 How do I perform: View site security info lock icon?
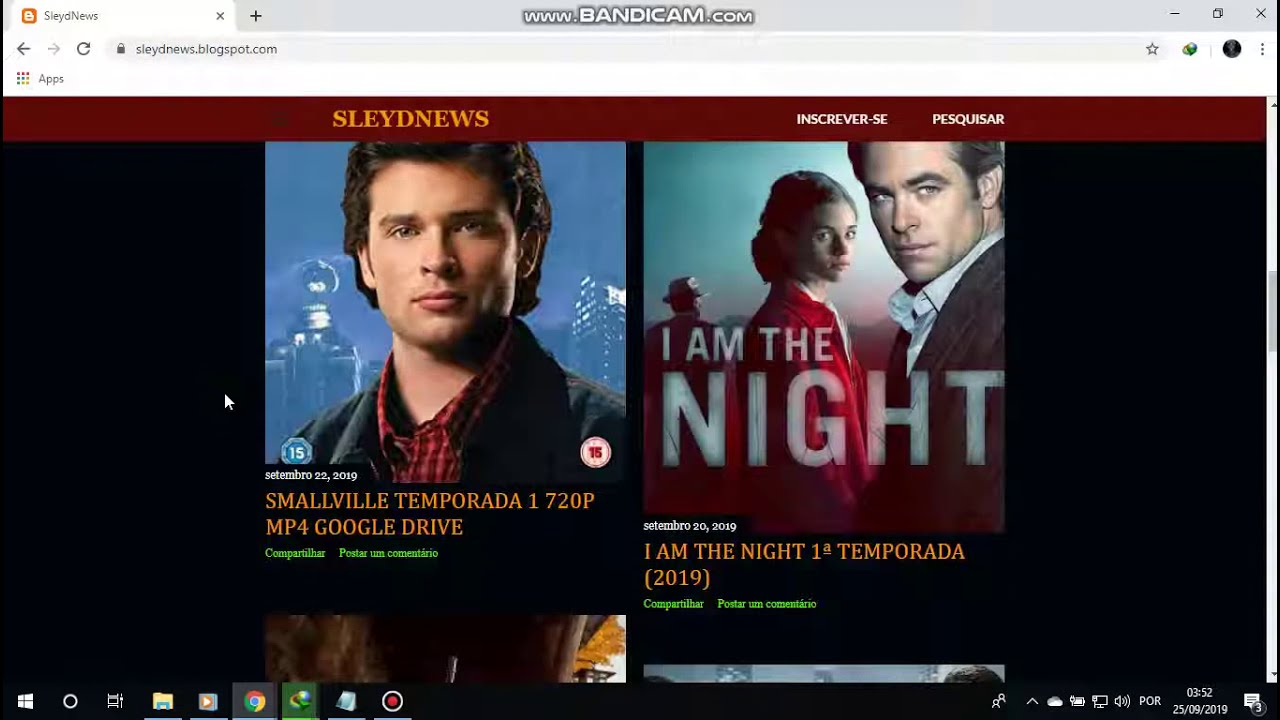click(121, 49)
